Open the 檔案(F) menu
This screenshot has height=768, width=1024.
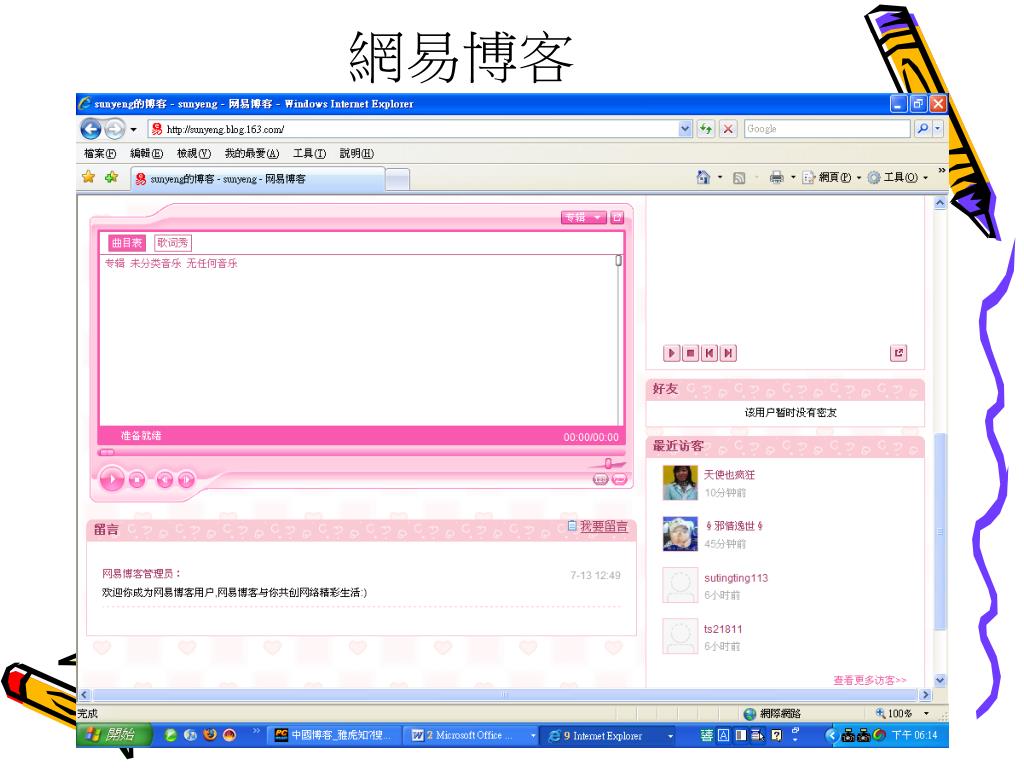100,153
